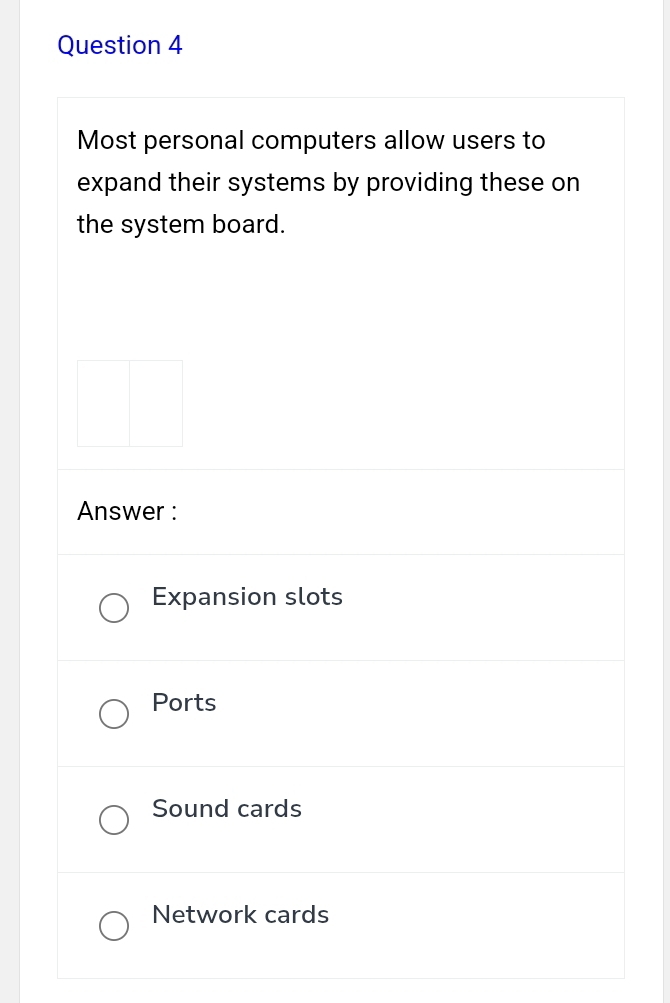The width and height of the screenshot is (670, 1003).
Task: Click the word "Most" in the question
Action: click(106, 141)
